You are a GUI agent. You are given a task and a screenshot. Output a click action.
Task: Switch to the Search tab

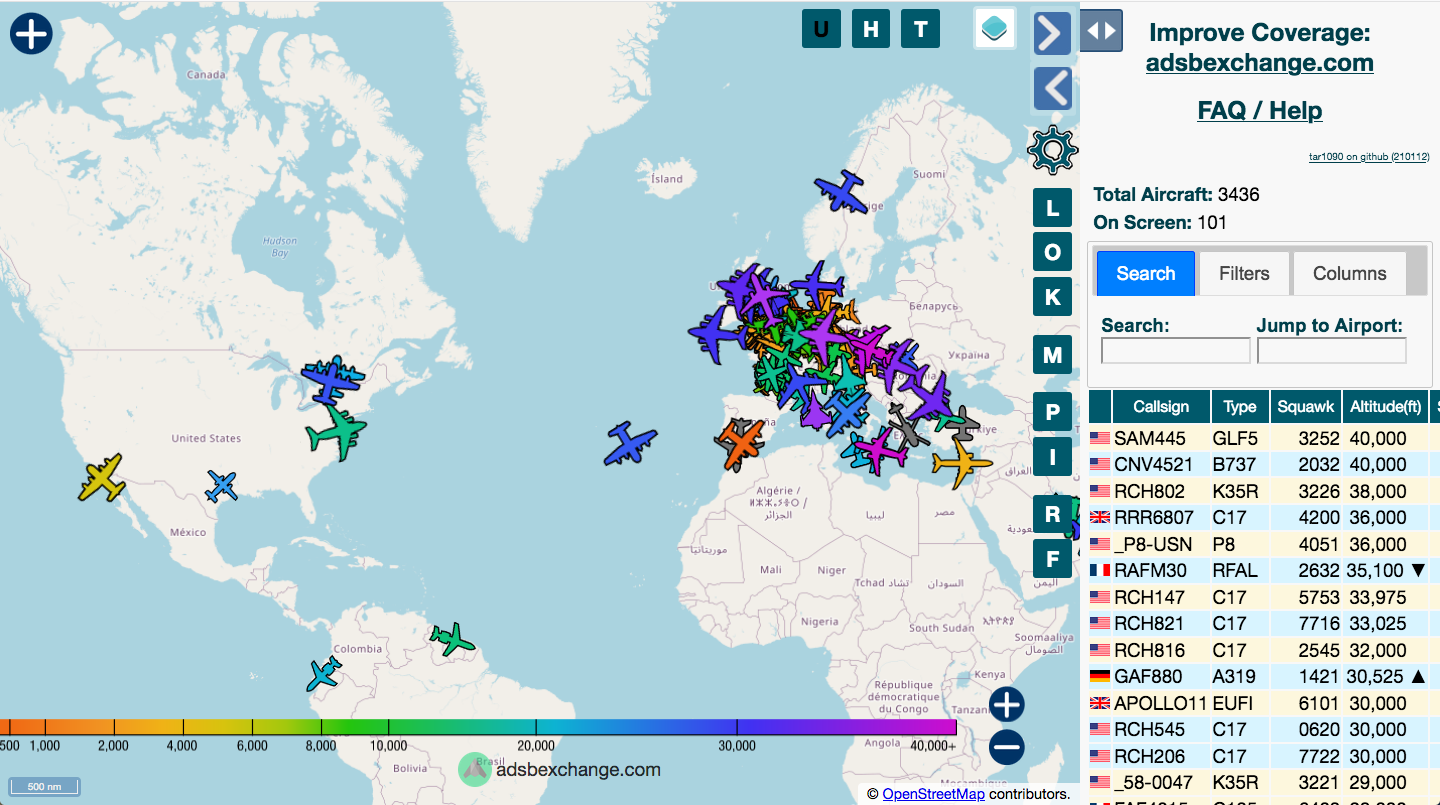1146,273
